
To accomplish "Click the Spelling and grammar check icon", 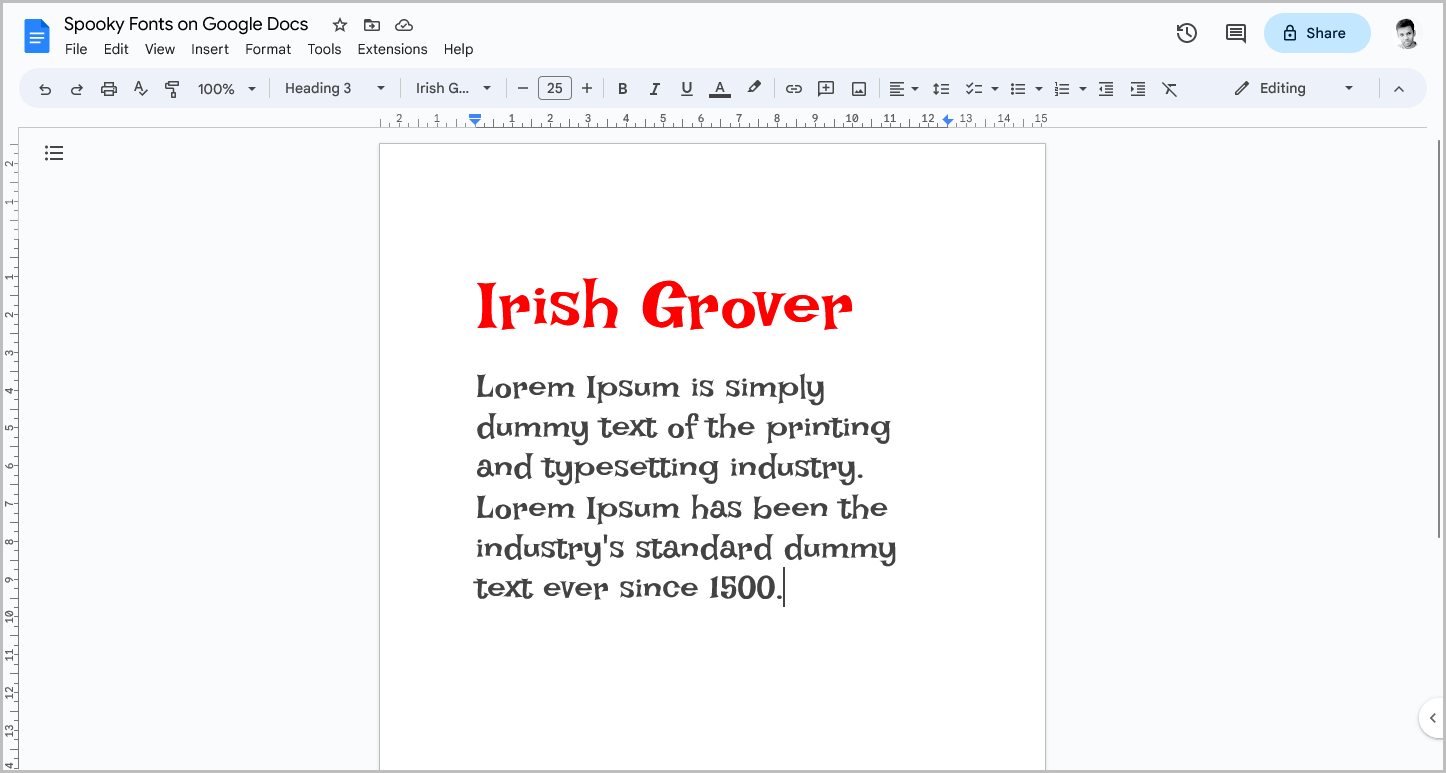I will [140, 88].
